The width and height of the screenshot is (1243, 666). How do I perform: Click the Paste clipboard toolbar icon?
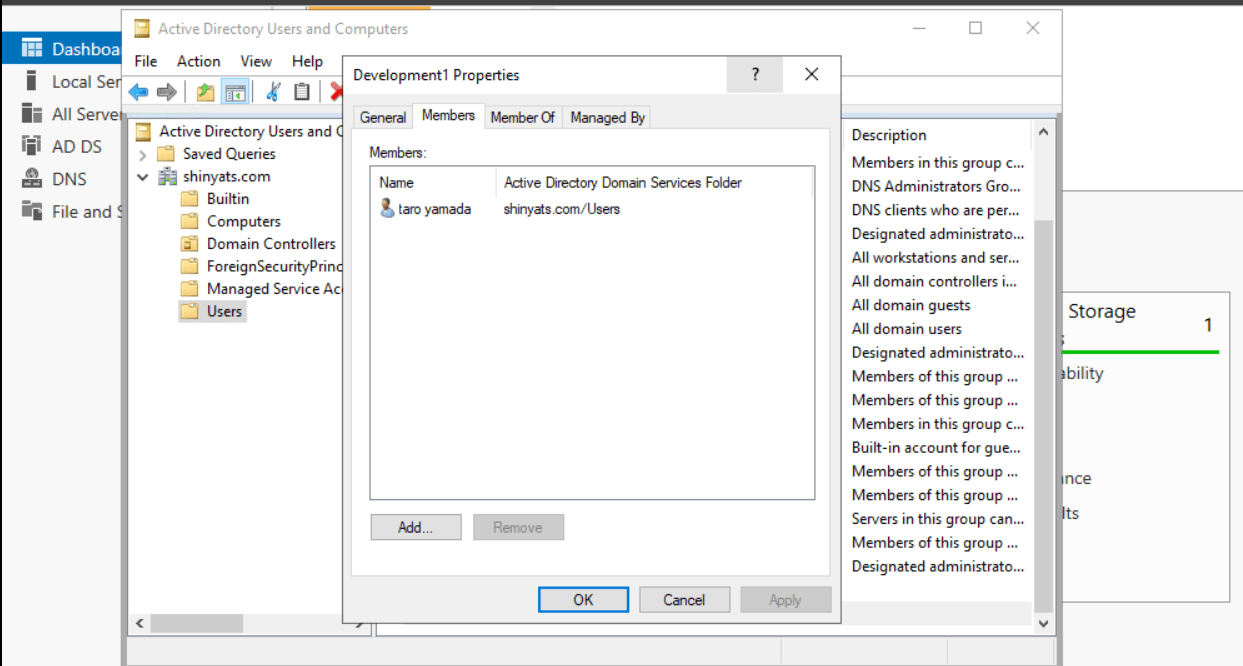(302, 92)
